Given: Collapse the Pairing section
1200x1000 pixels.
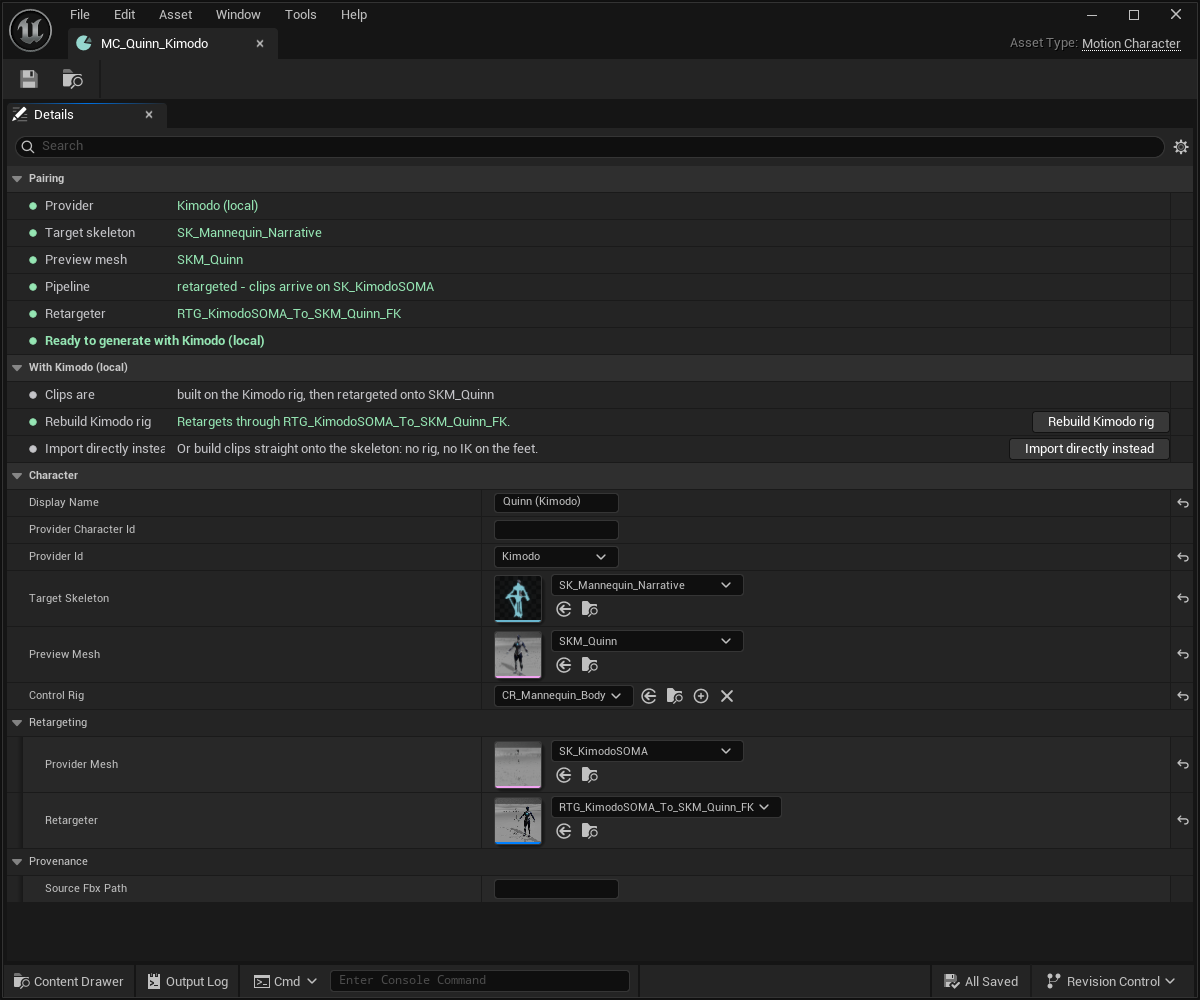Looking at the screenshot, I should pyautogui.click(x=18, y=179).
